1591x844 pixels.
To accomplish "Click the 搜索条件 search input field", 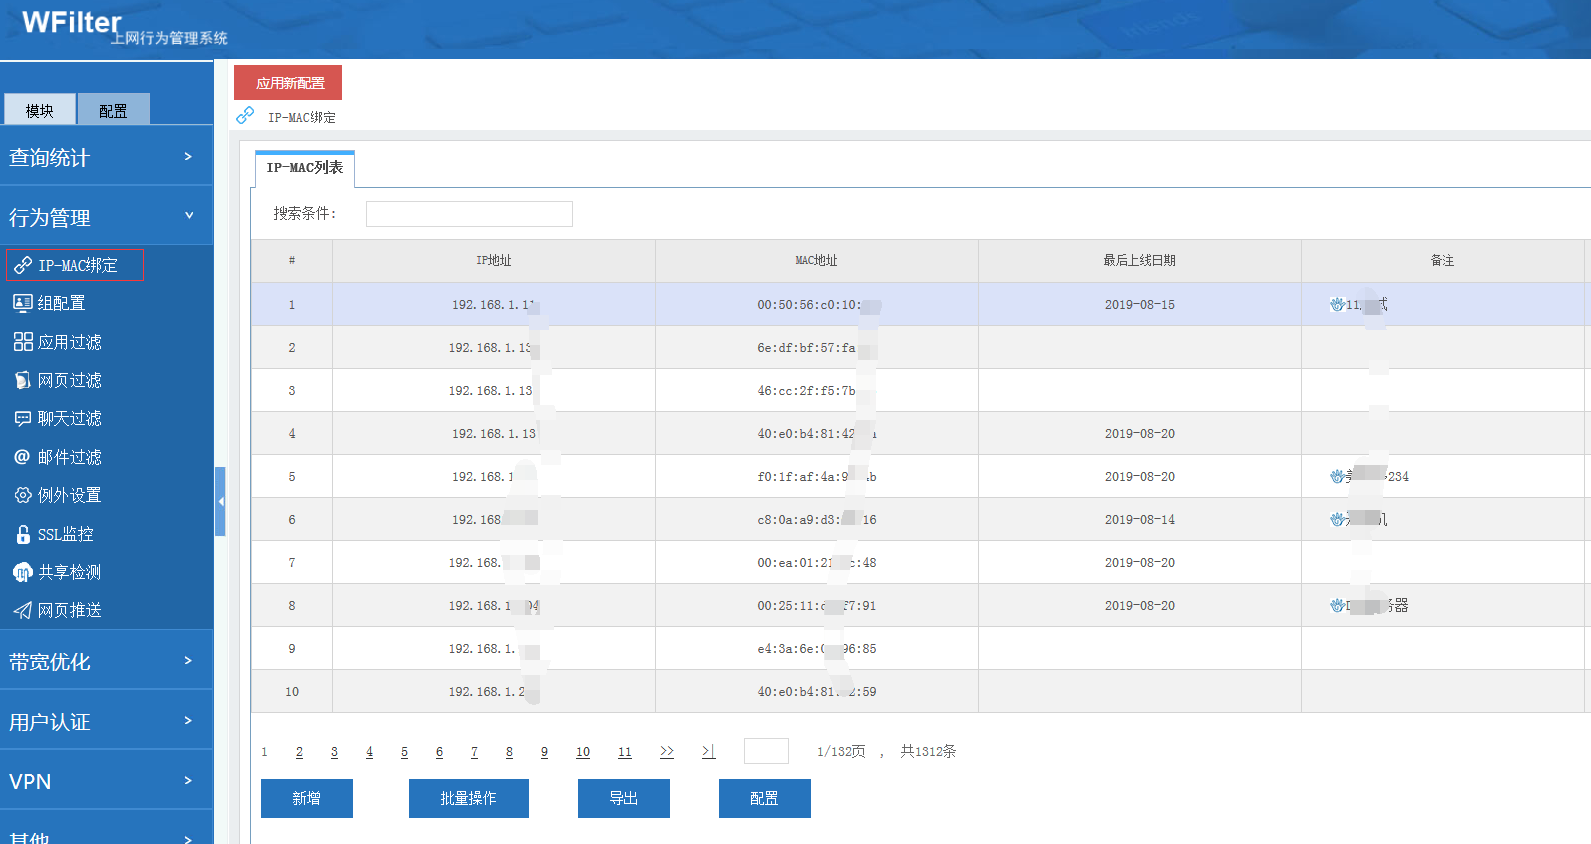I will click(469, 214).
